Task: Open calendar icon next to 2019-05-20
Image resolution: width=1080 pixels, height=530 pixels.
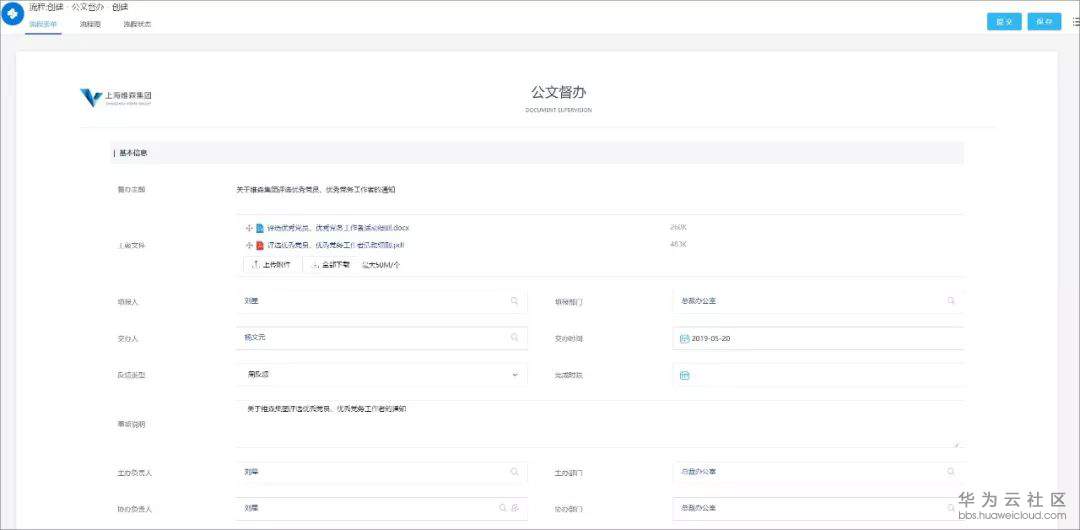Action: coord(685,338)
